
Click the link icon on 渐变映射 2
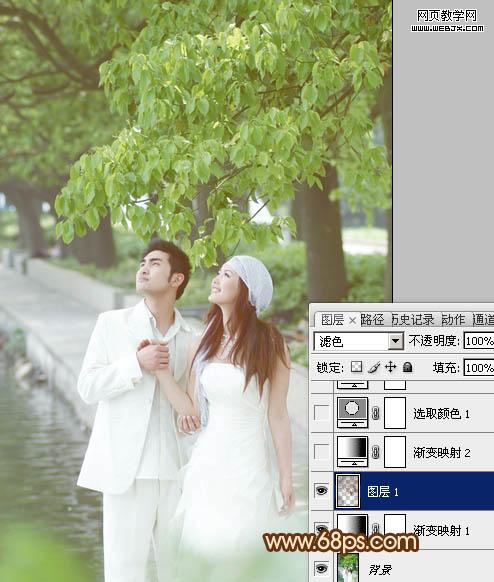(376, 452)
